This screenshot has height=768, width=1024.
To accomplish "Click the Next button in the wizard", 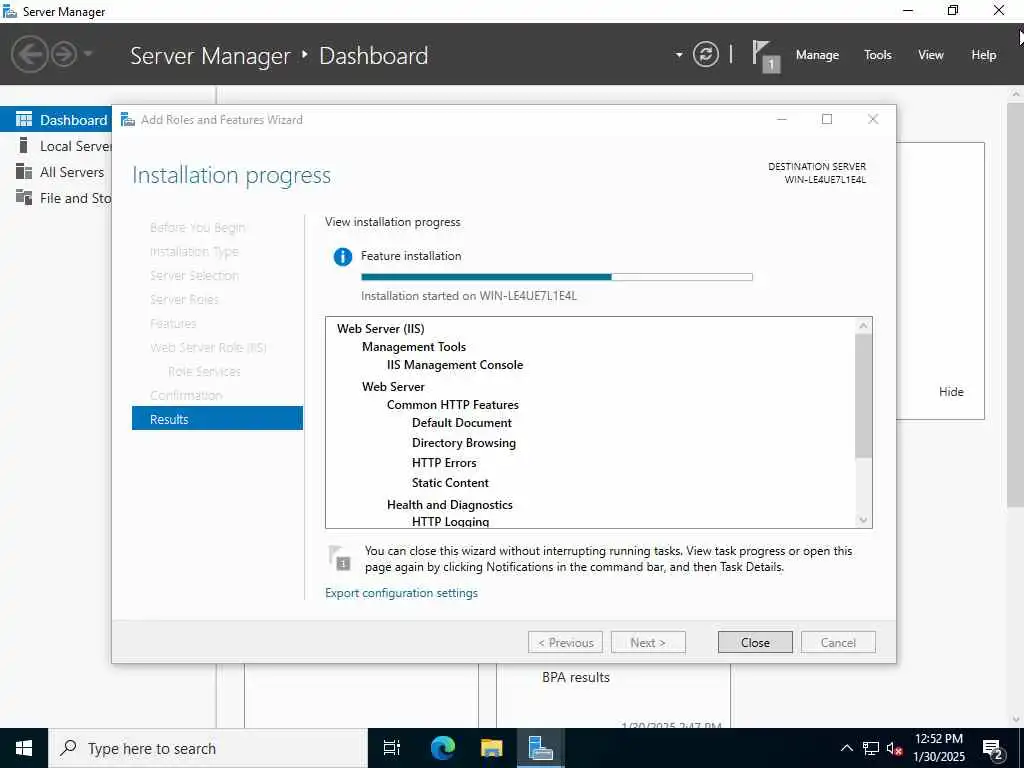I will pos(648,643).
